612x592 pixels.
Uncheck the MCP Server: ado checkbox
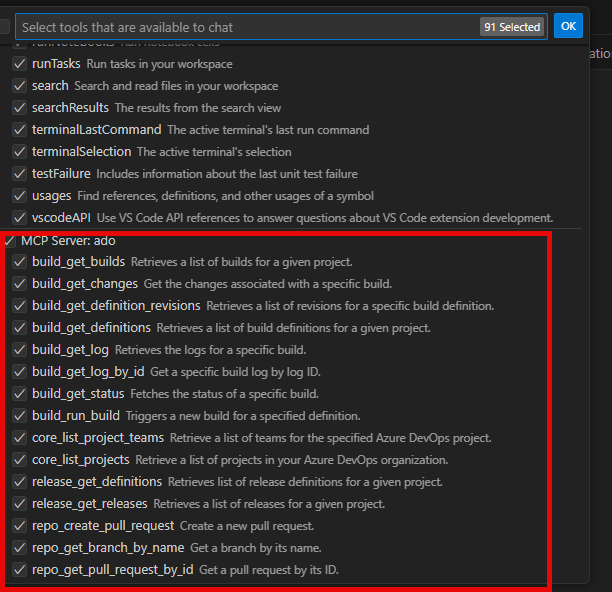click(x=9, y=241)
